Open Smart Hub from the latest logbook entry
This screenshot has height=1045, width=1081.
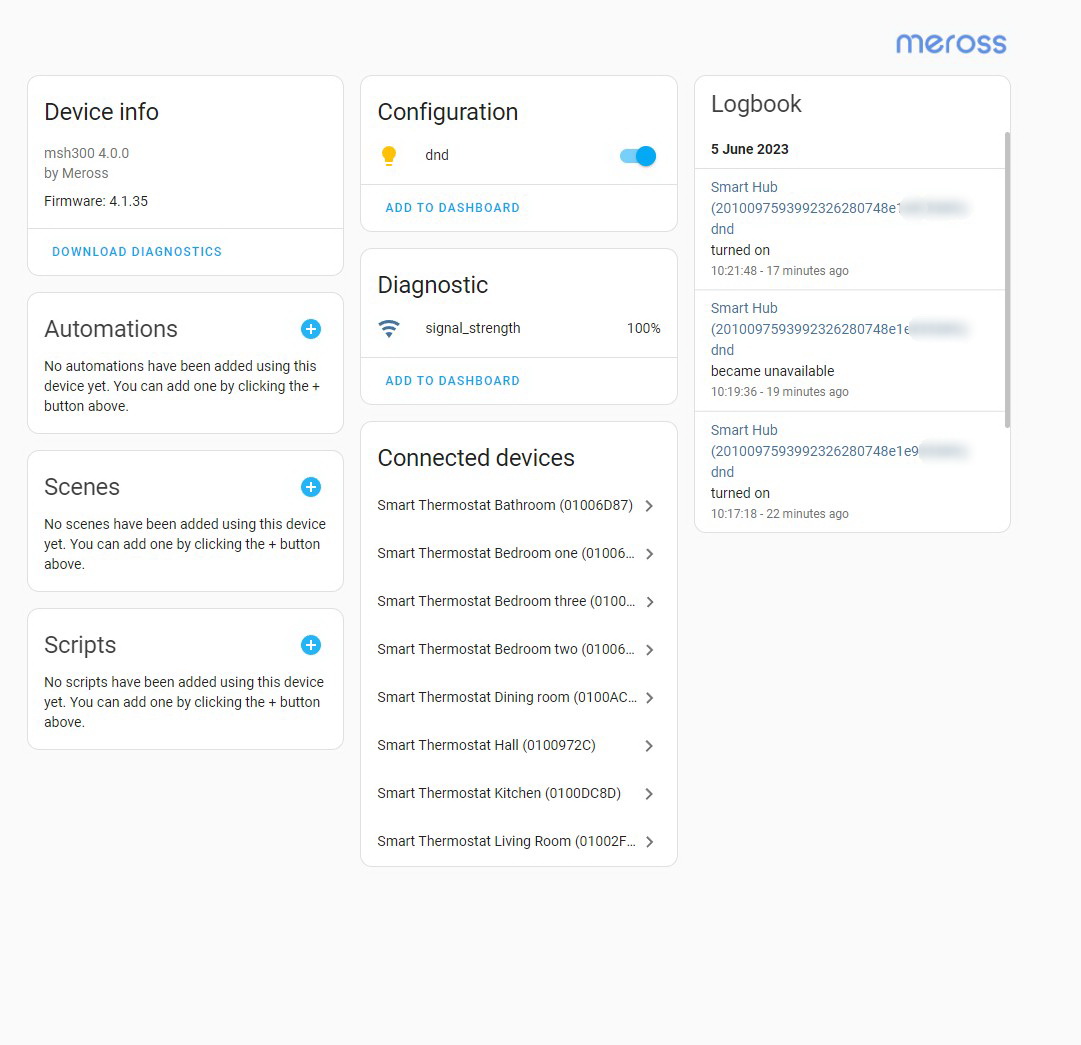coord(744,187)
